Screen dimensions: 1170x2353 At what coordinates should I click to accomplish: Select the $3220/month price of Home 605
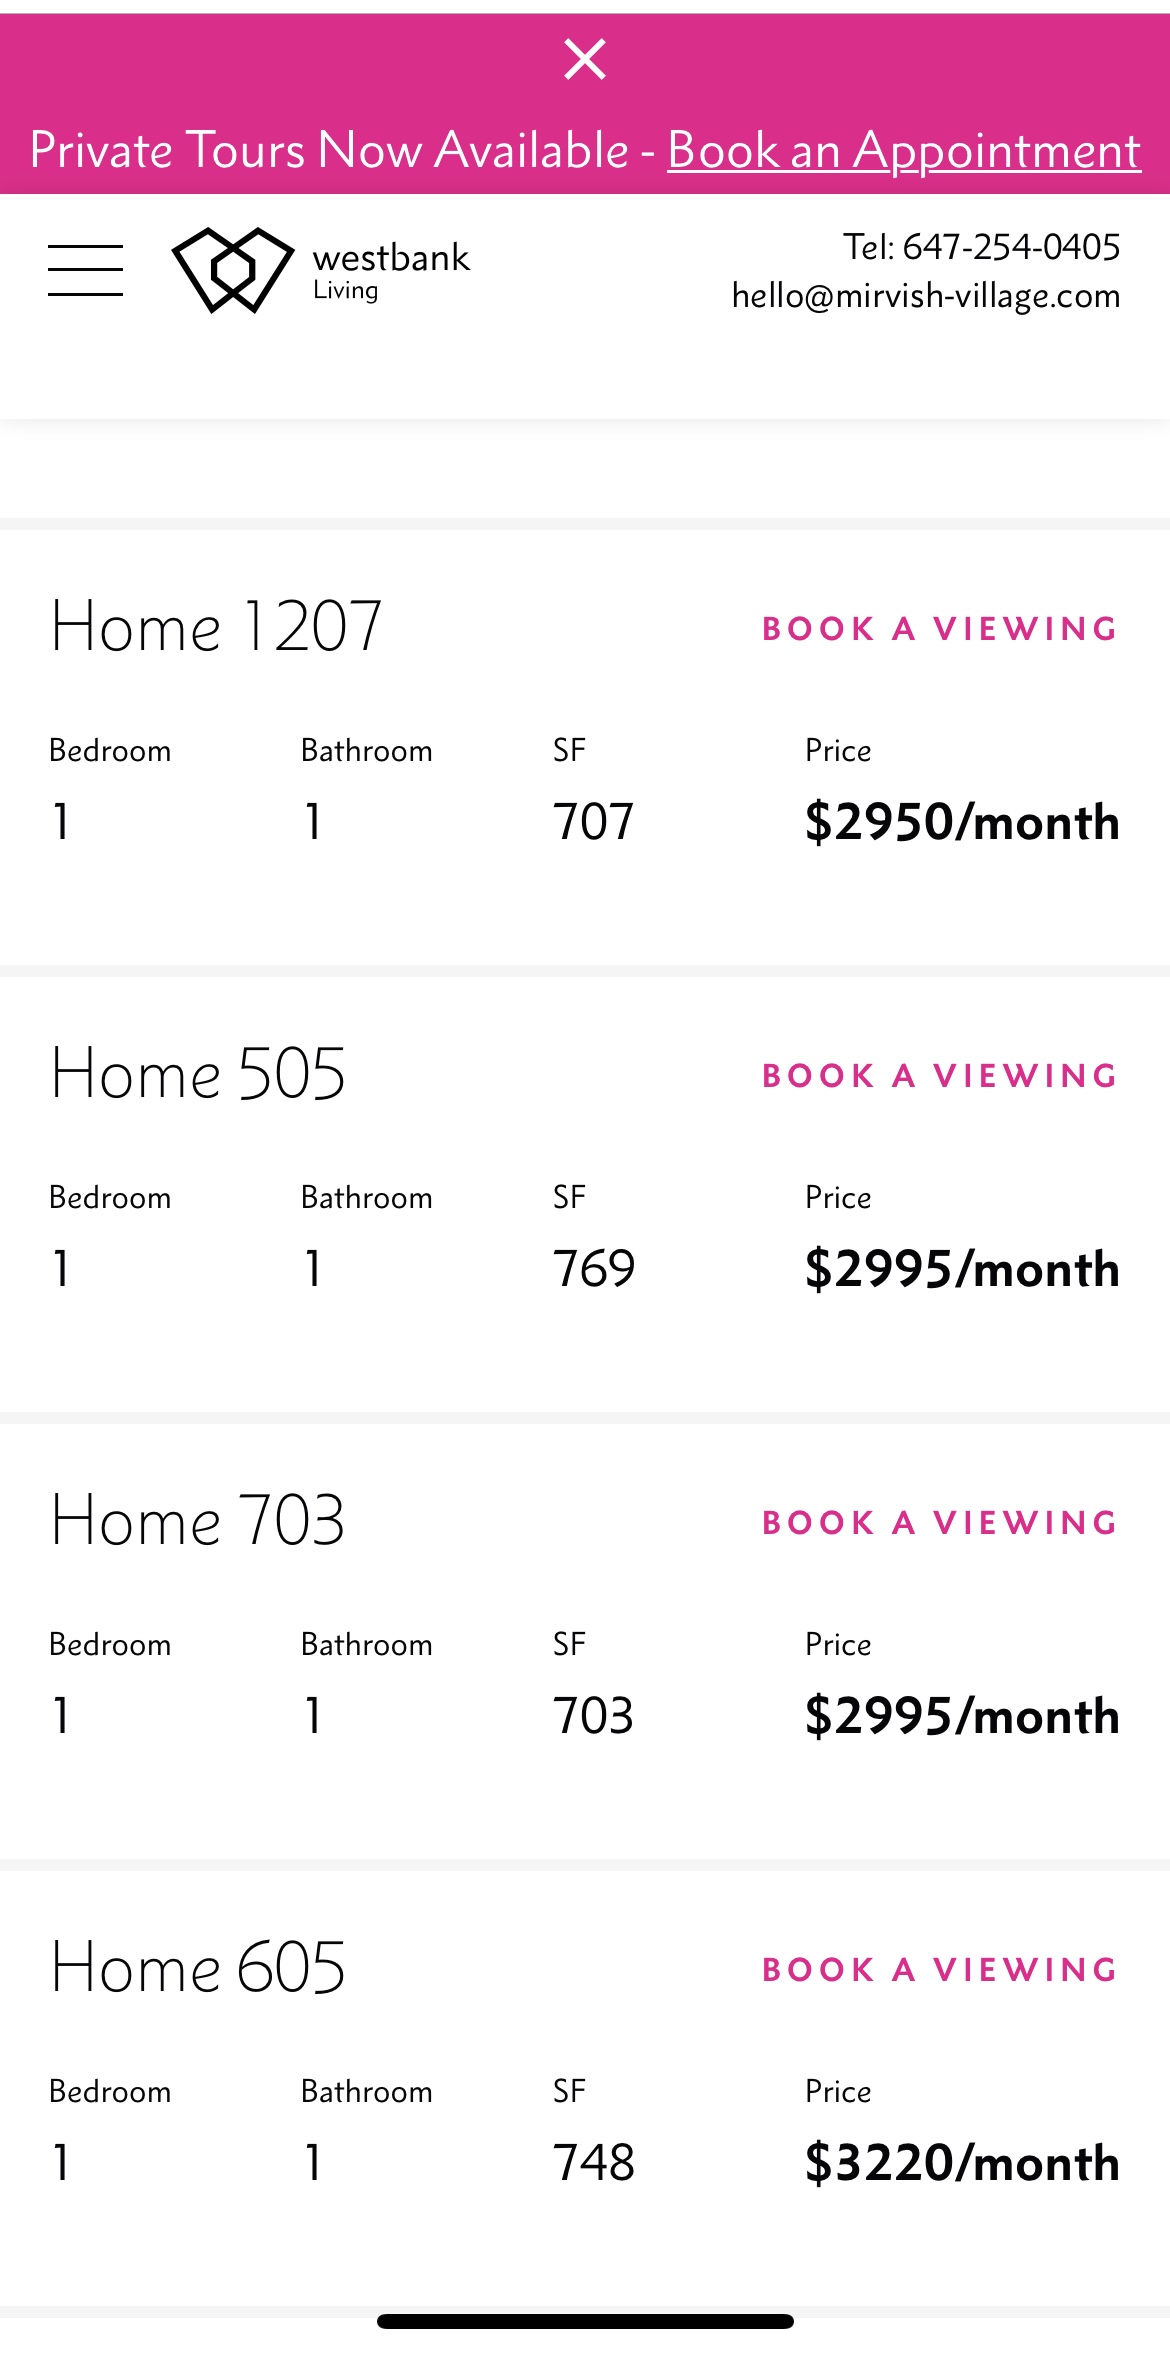(961, 2163)
